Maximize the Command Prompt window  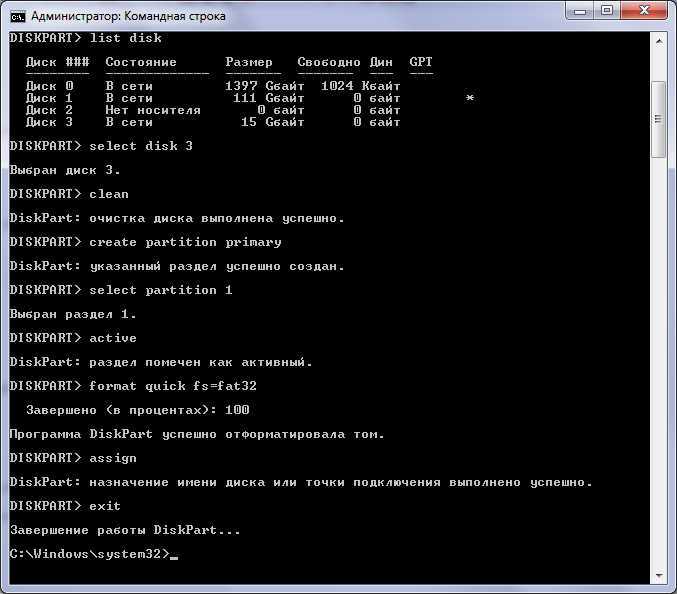point(607,11)
